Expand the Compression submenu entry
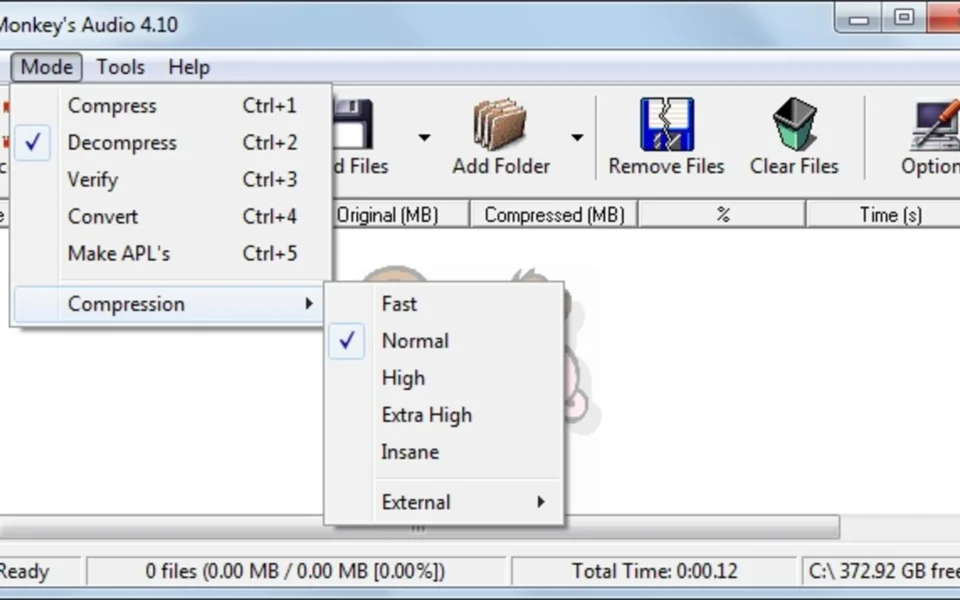The height and width of the screenshot is (600, 960). click(168, 304)
